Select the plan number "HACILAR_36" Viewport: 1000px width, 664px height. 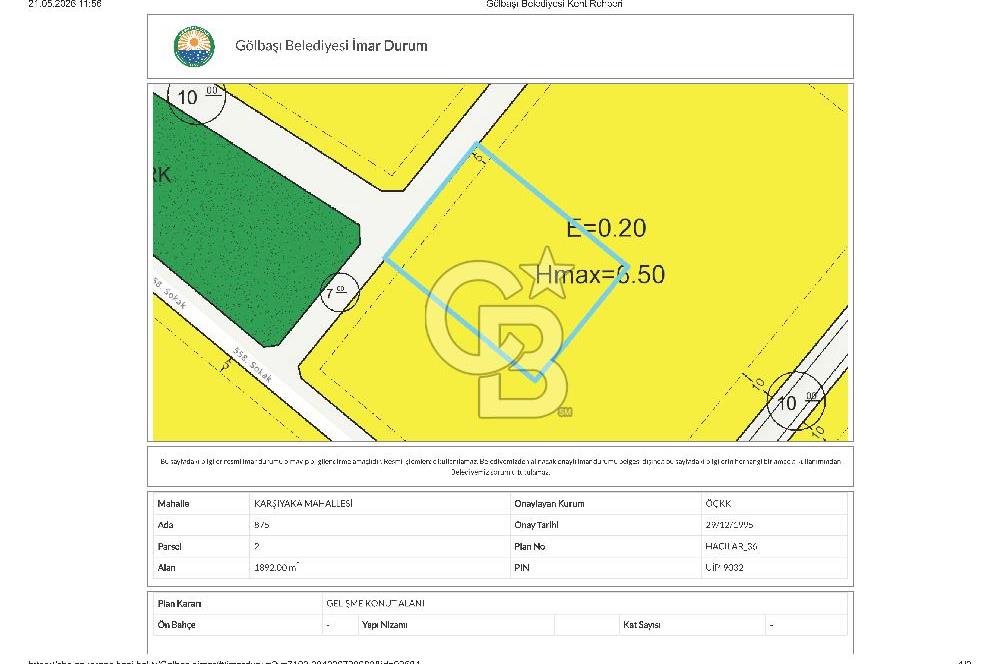(731, 547)
